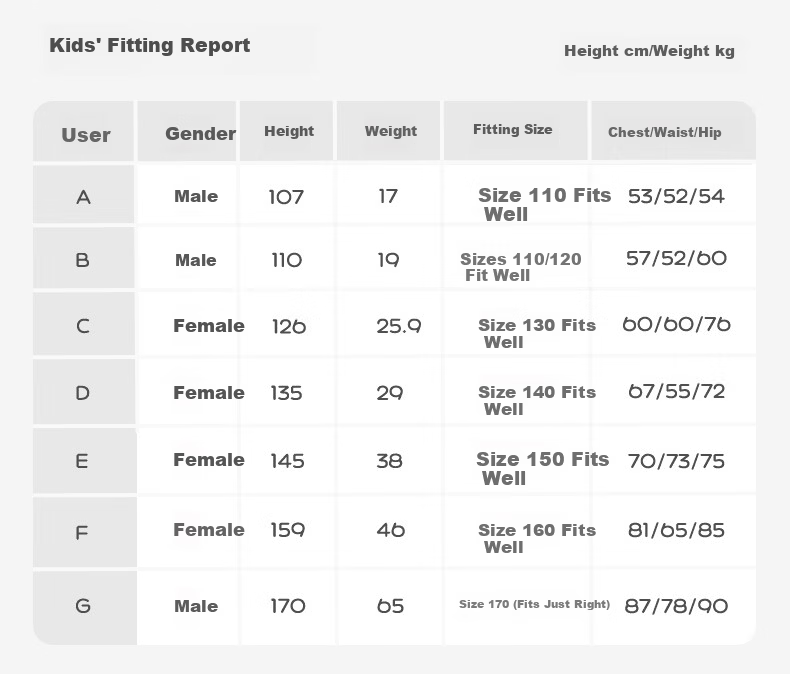Image resolution: width=790 pixels, height=674 pixels.
Task: Click the Height column header
Action: 289,131
